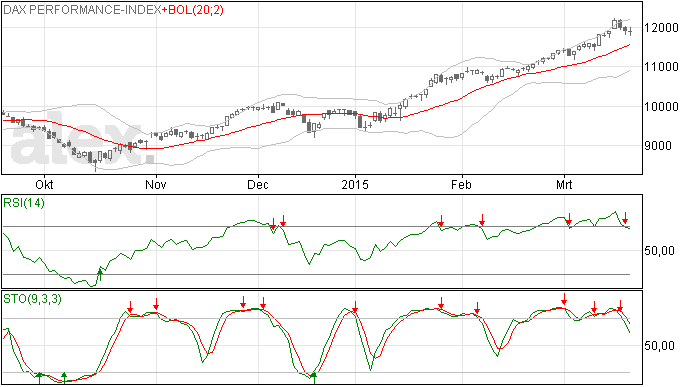Click the Nov month axis label
Image resolution: width=690 pixels, height=387 pixels.
coord(156,184)
